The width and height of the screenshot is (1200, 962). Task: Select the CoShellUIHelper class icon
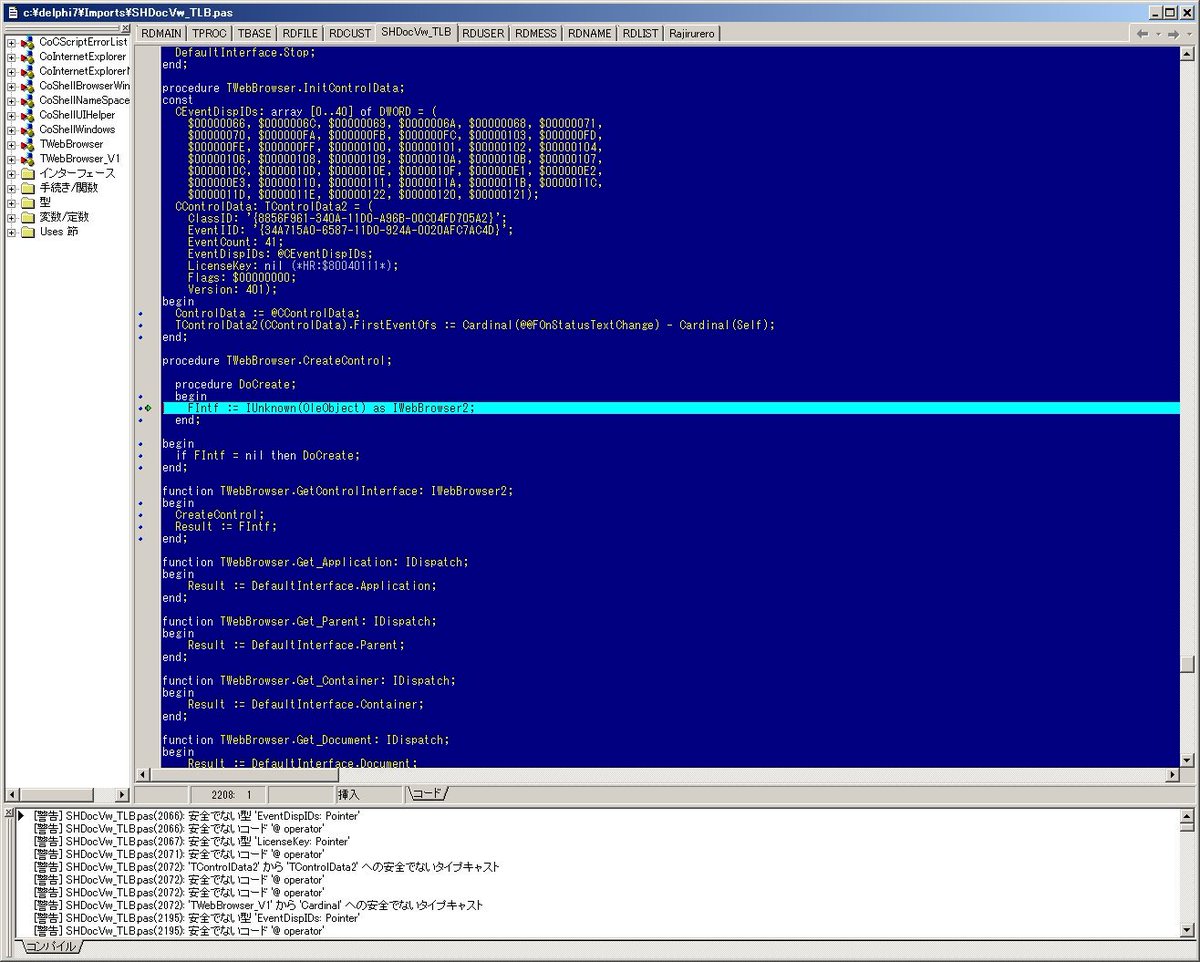pos(27,115)
